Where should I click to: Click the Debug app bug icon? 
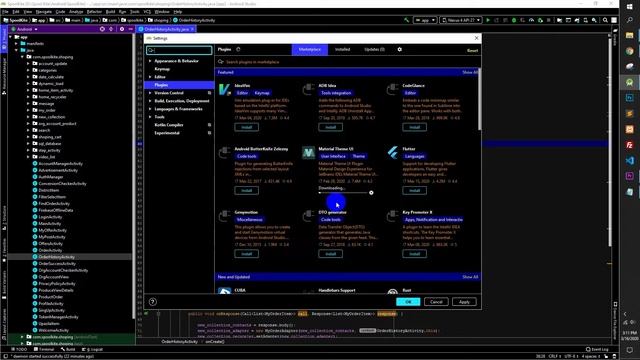[514, 20]
